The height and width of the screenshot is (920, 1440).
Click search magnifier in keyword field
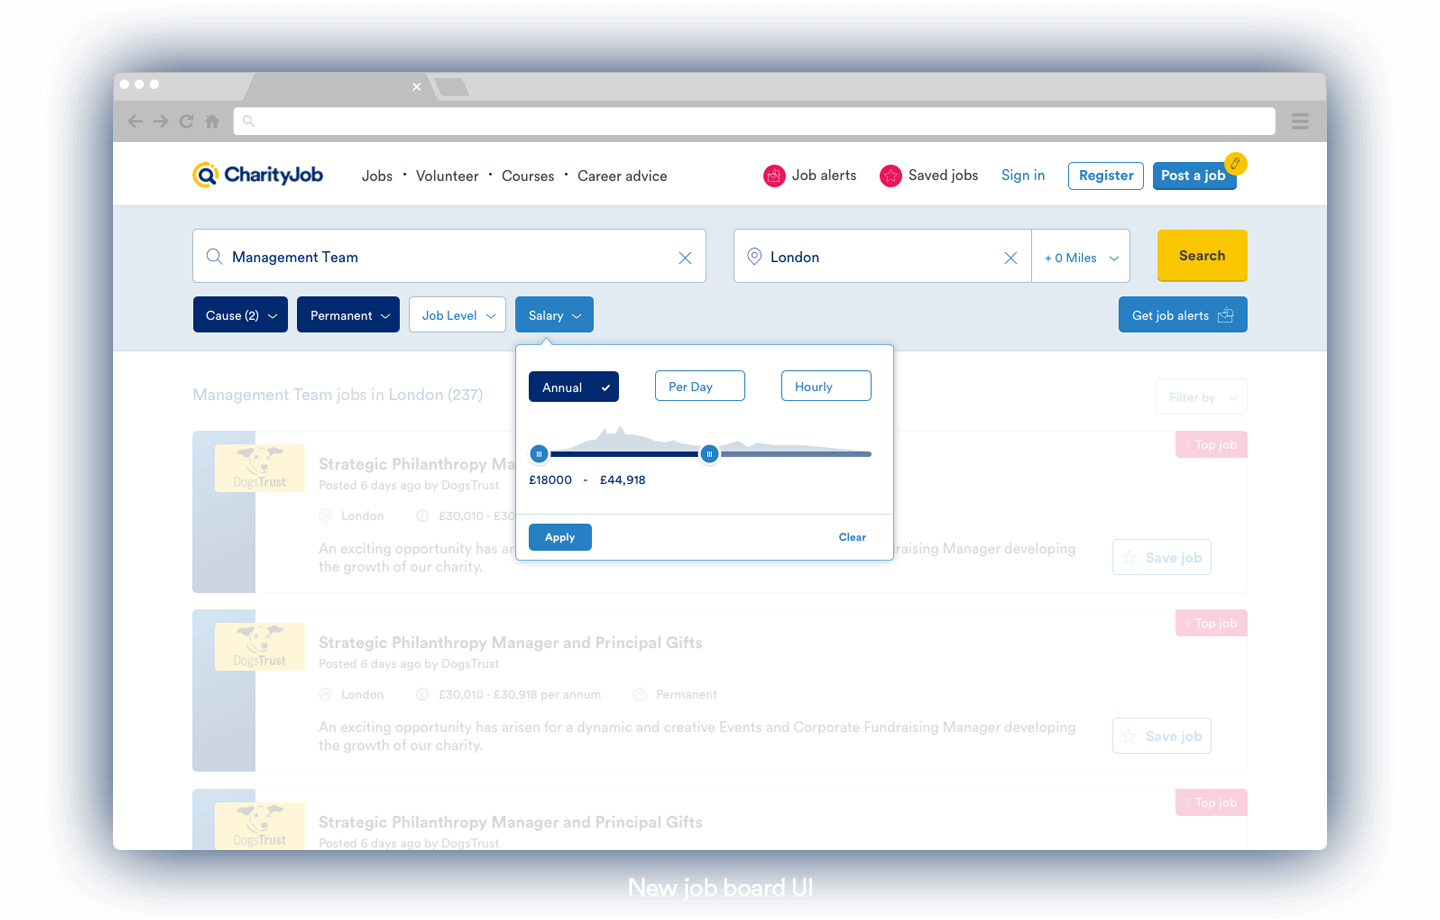coord(214,257)
